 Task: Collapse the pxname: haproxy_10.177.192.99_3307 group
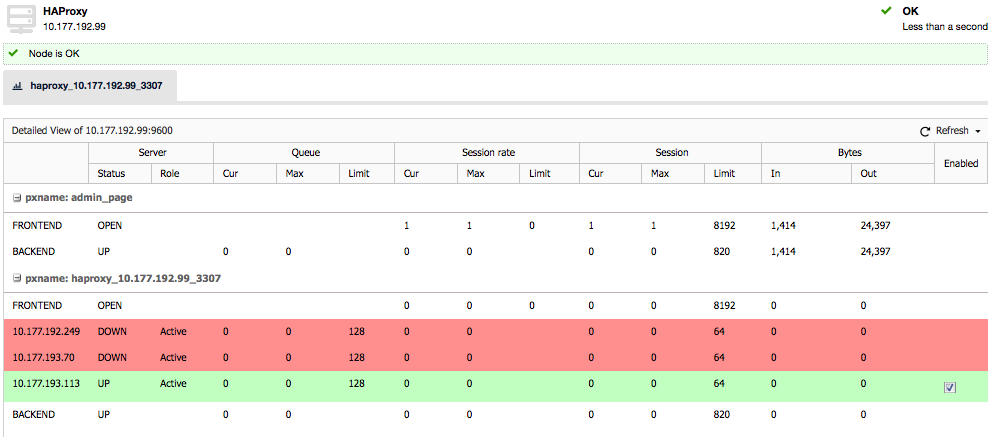point(17,278)
